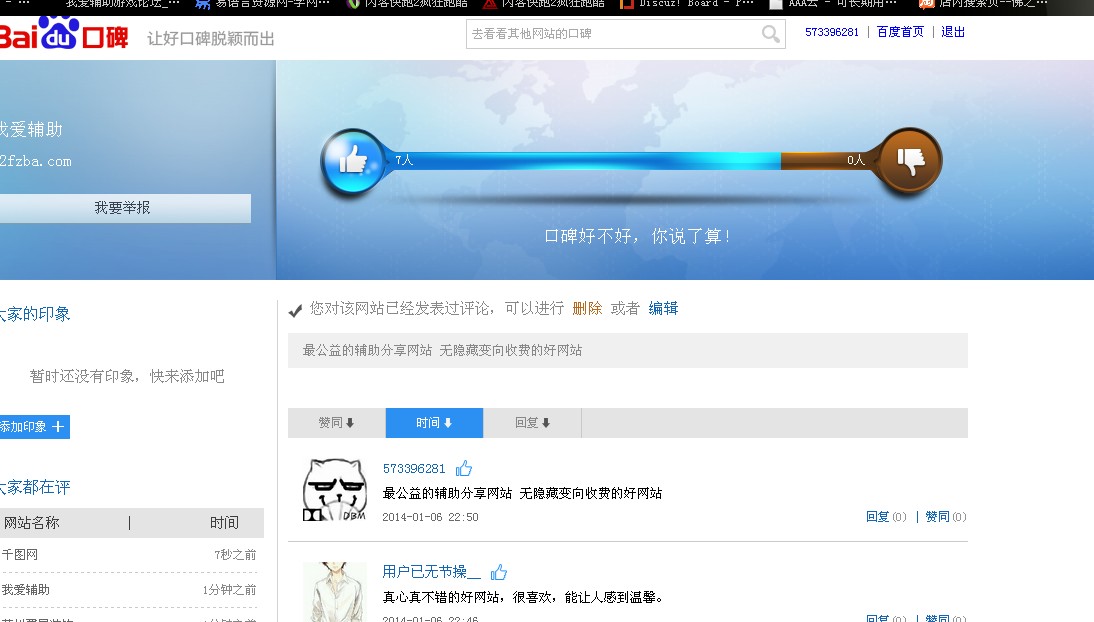Click the 2014-01-06 22:50 timestamp
Image resolution: width=1094 pixels, height=622 pixels.
[x=430, y=517]
